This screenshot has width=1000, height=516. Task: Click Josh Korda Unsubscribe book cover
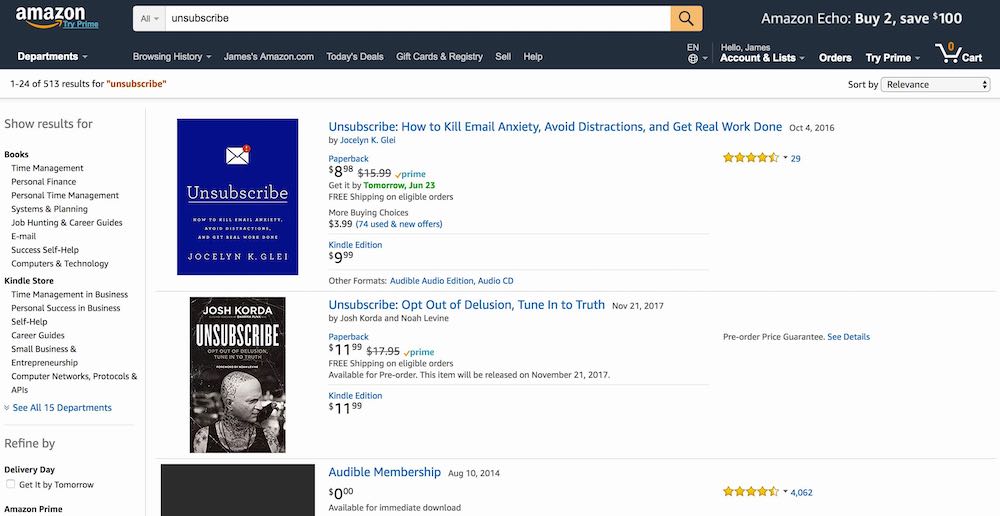pyautogui.click(x=237, y=374)
